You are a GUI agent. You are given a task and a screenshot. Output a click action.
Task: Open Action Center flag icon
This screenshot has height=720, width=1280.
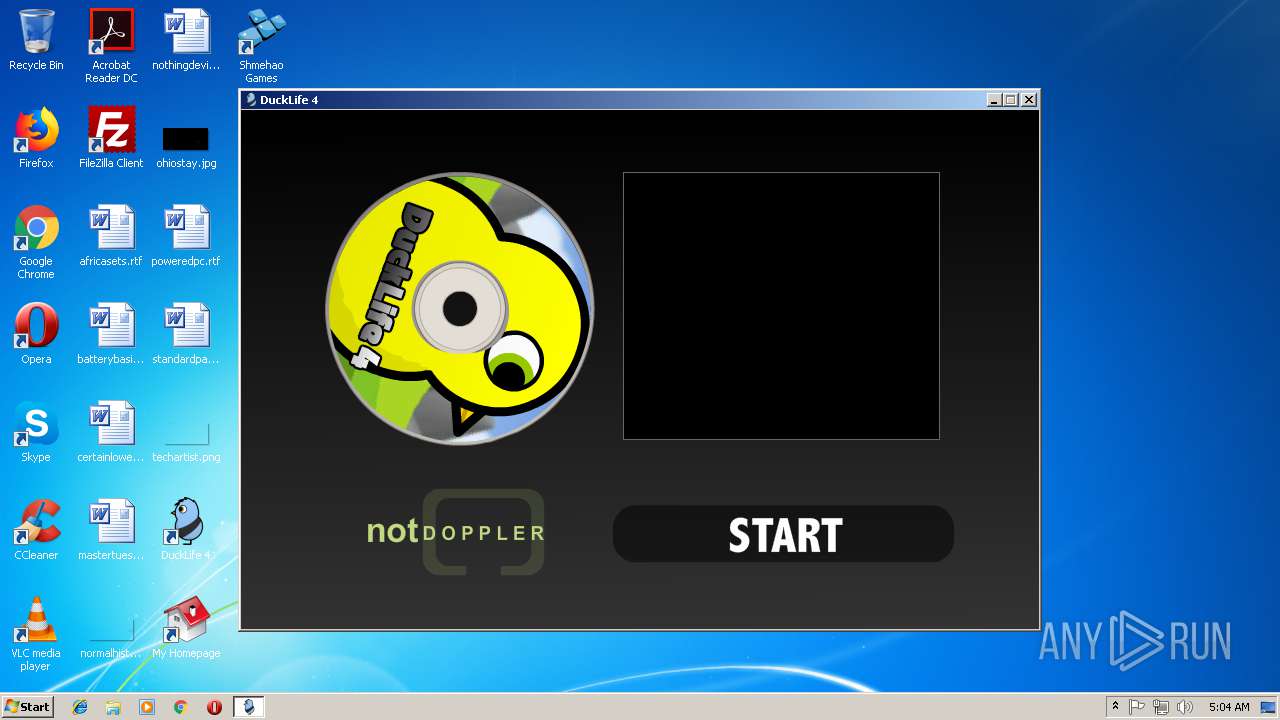pos(1137,707)
